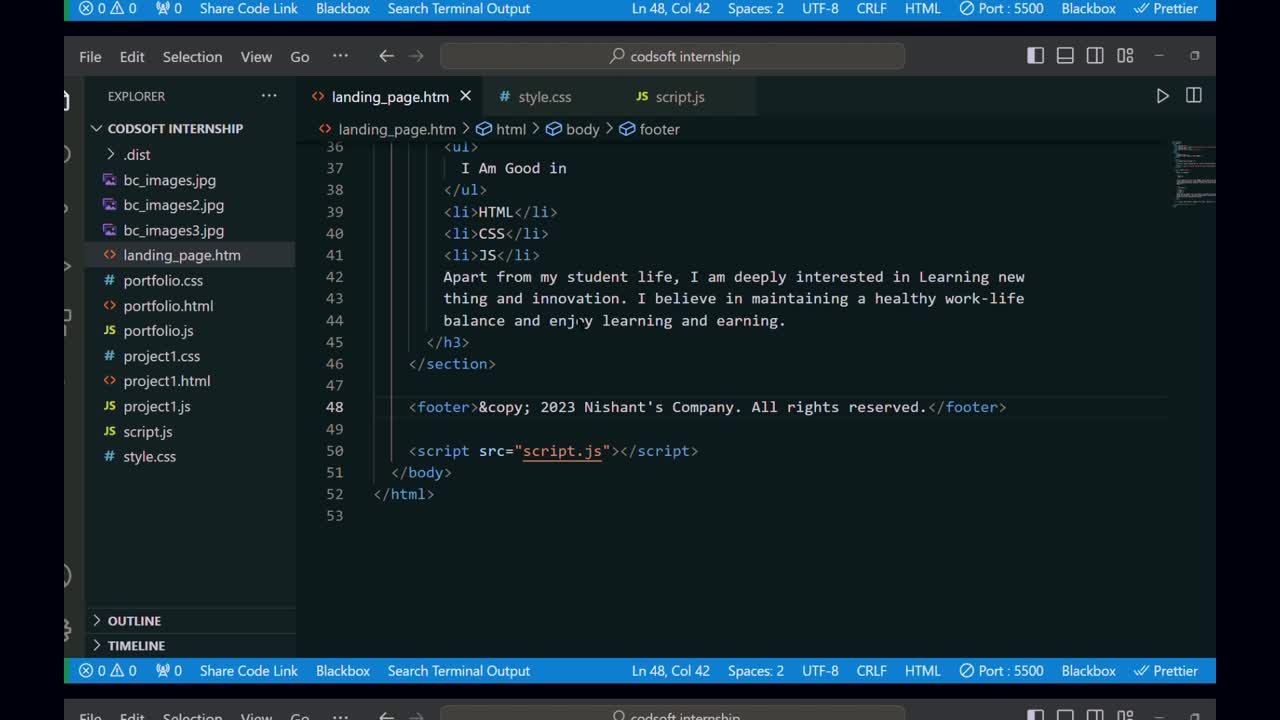Toggle bottom panel layout icon
This screenshot has width=1280, height=720.
click(1065, 56)
